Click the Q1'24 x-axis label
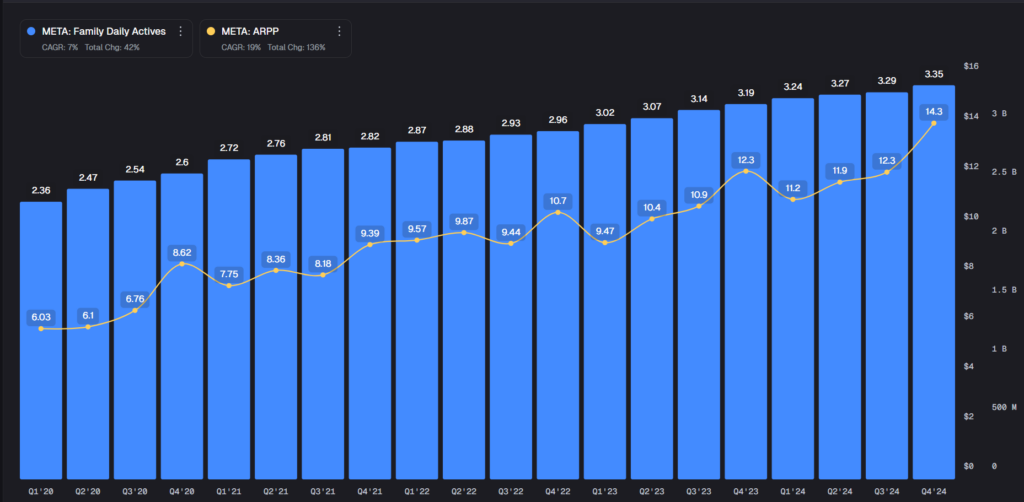The image size is (1024, 502). click(x=793, y=490)
